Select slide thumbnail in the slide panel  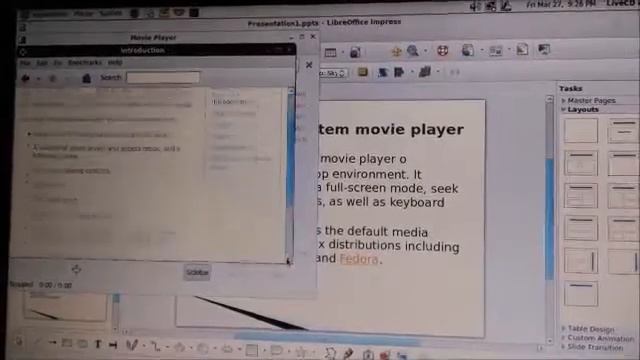tap(65, 307)
